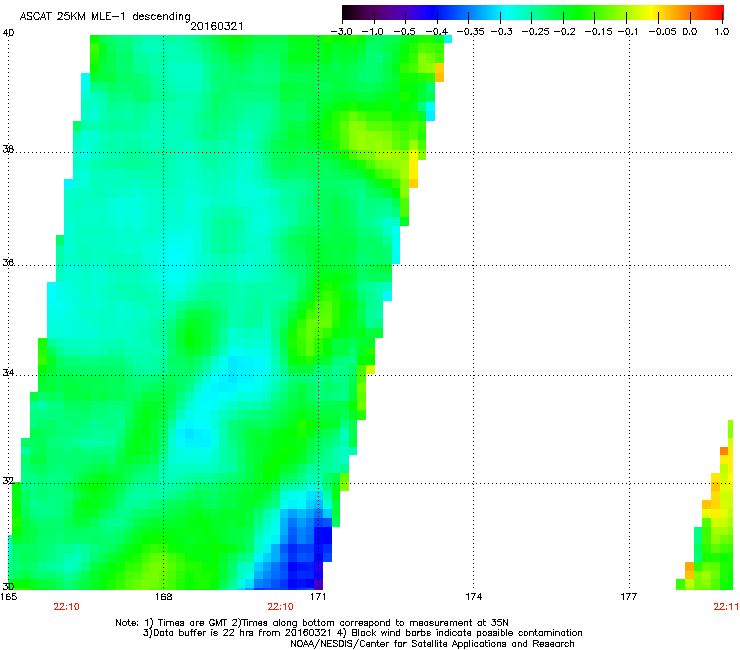
Task: Click the longitude label 168
Action: pyautogui.click(x=163, y=597)
